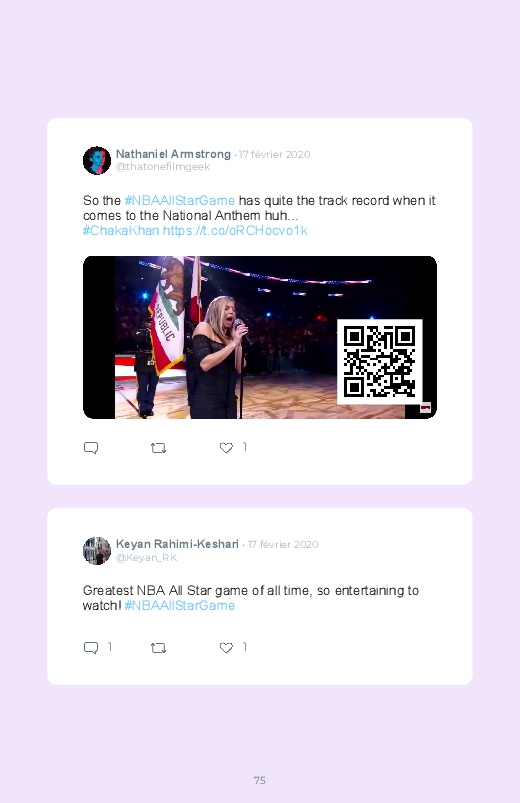Click the @thatonefilmgeek handle

pos(163,167)
